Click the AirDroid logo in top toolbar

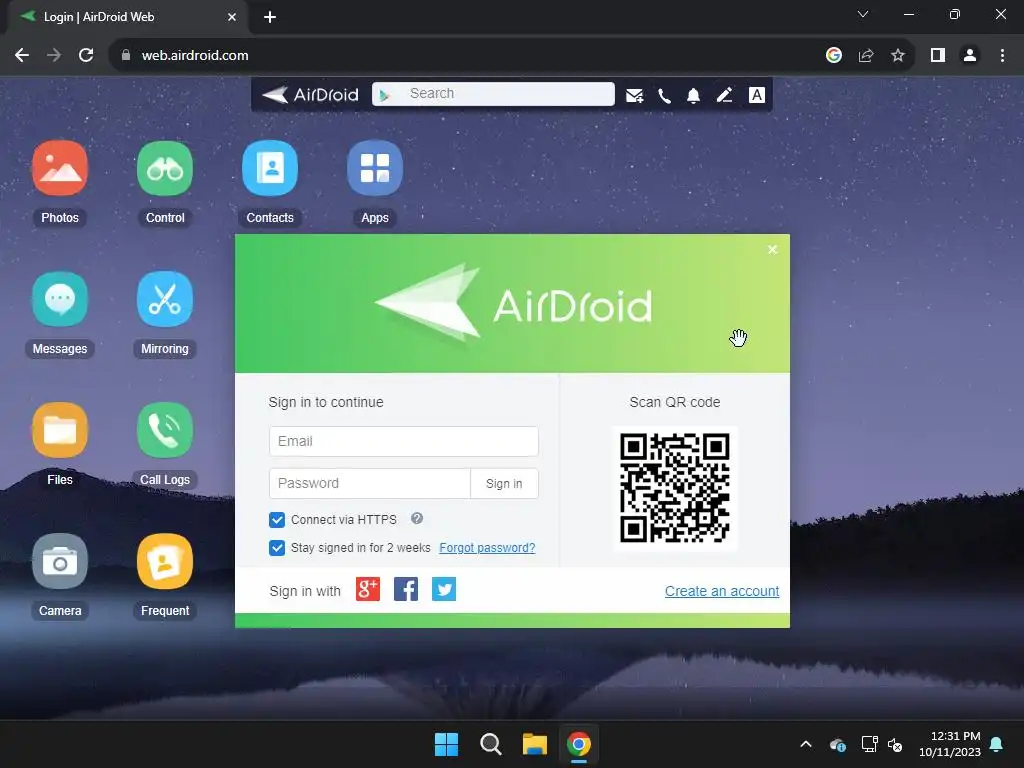pos(310,95)
